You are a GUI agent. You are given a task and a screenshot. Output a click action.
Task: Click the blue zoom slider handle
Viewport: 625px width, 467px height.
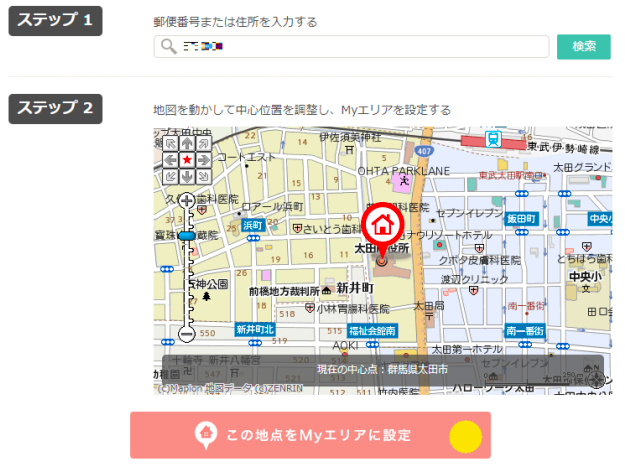point(187,236)
